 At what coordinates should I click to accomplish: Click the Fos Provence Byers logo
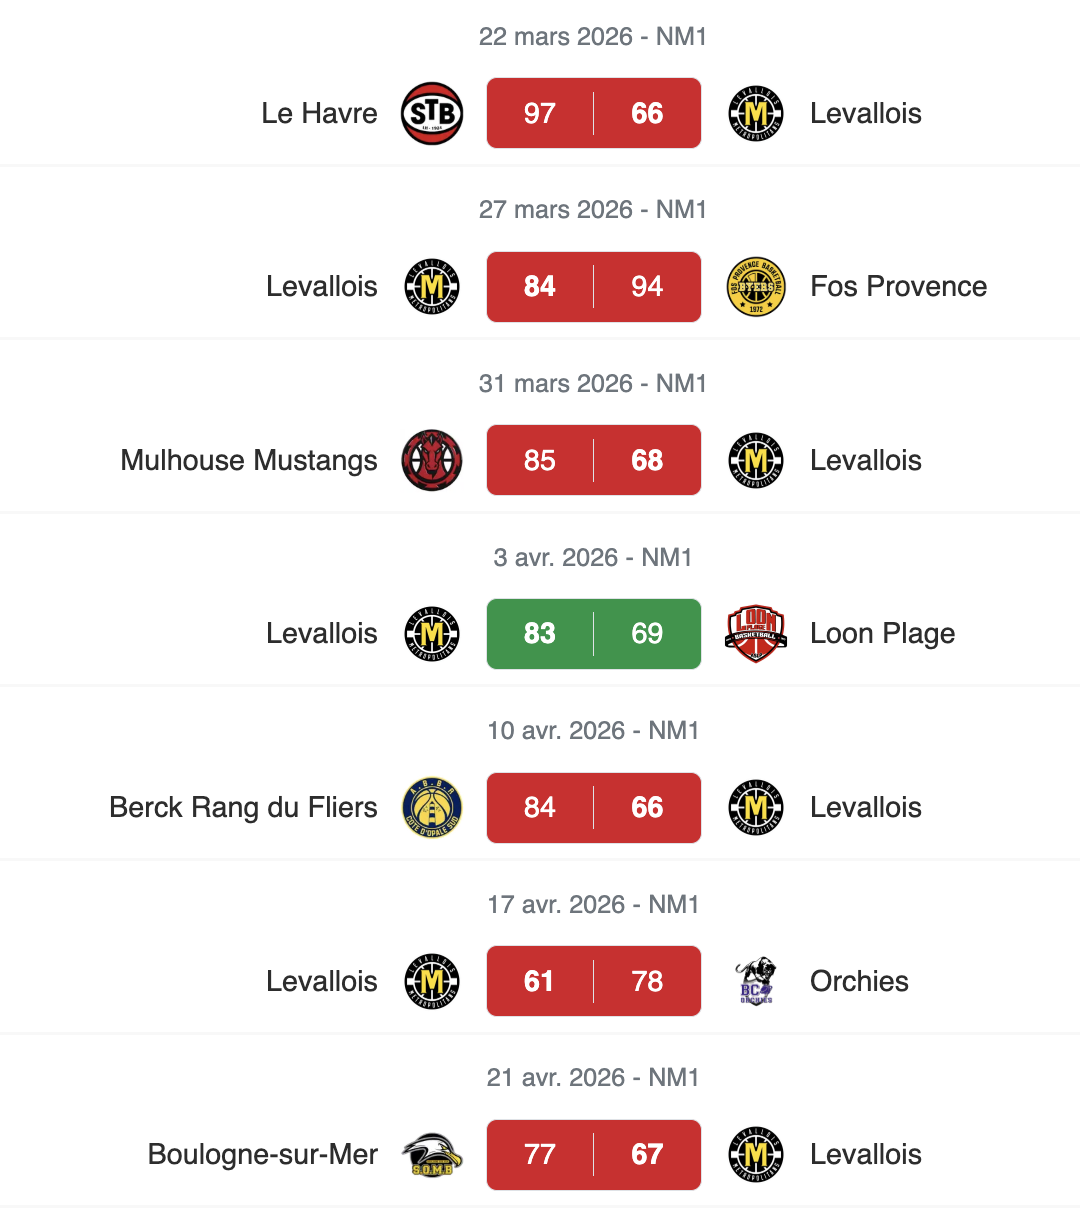coord(756,287)
